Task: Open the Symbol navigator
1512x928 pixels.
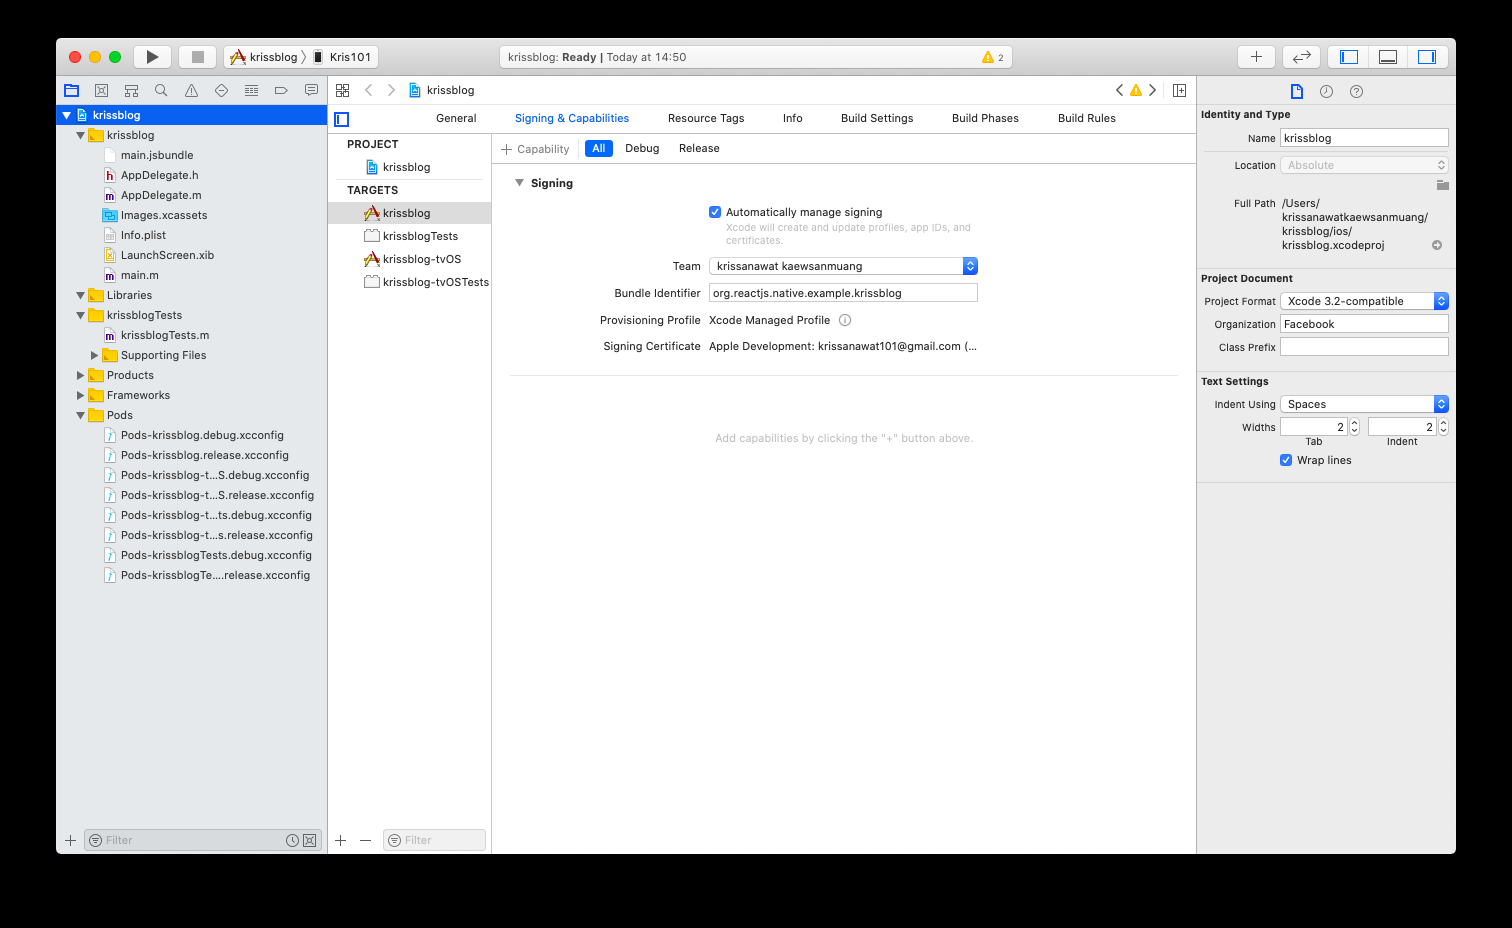Action: [x=131, y=90]
